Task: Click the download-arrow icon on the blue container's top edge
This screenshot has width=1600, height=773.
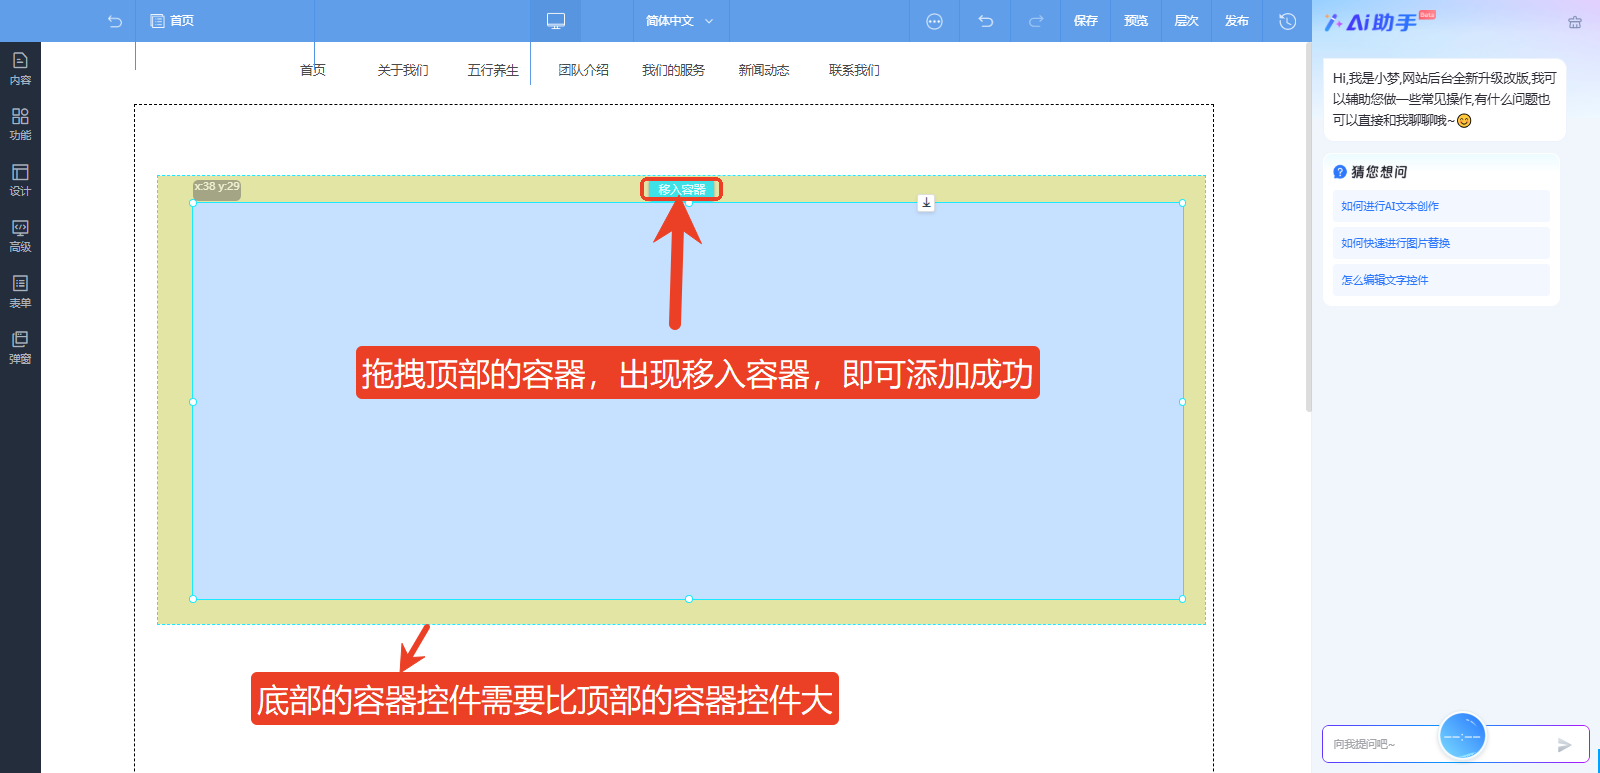Action: pos(926,203)
